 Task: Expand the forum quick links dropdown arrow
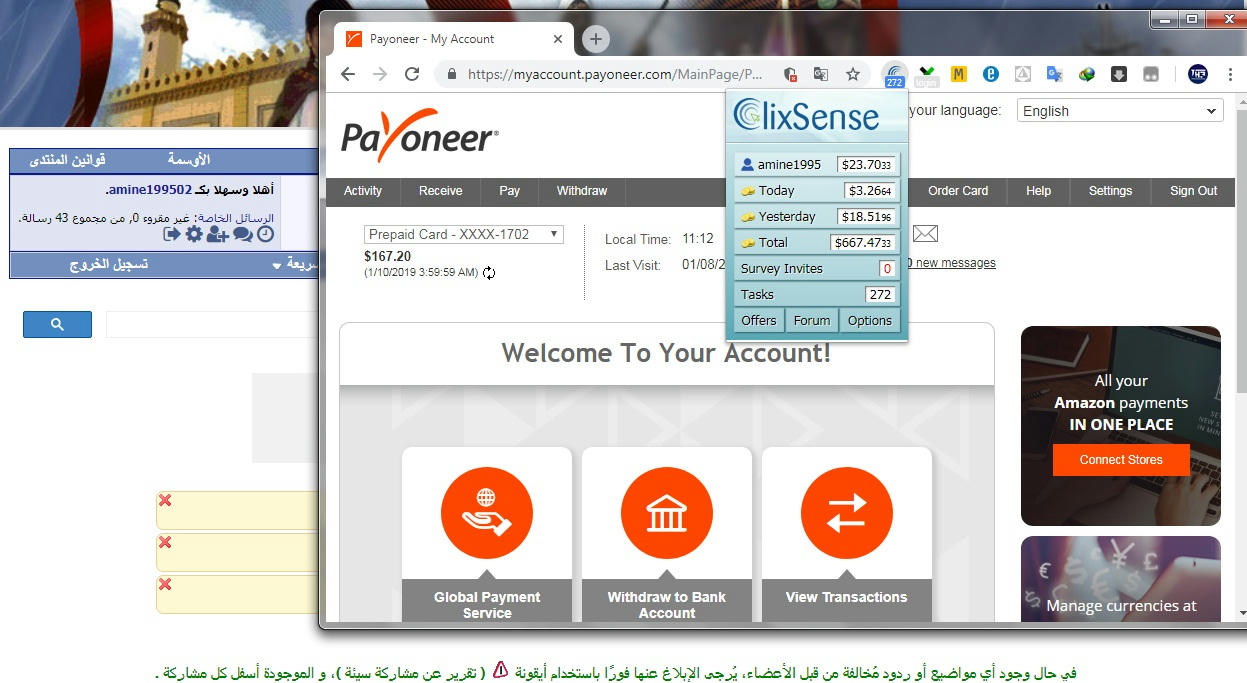pos(277,266)
